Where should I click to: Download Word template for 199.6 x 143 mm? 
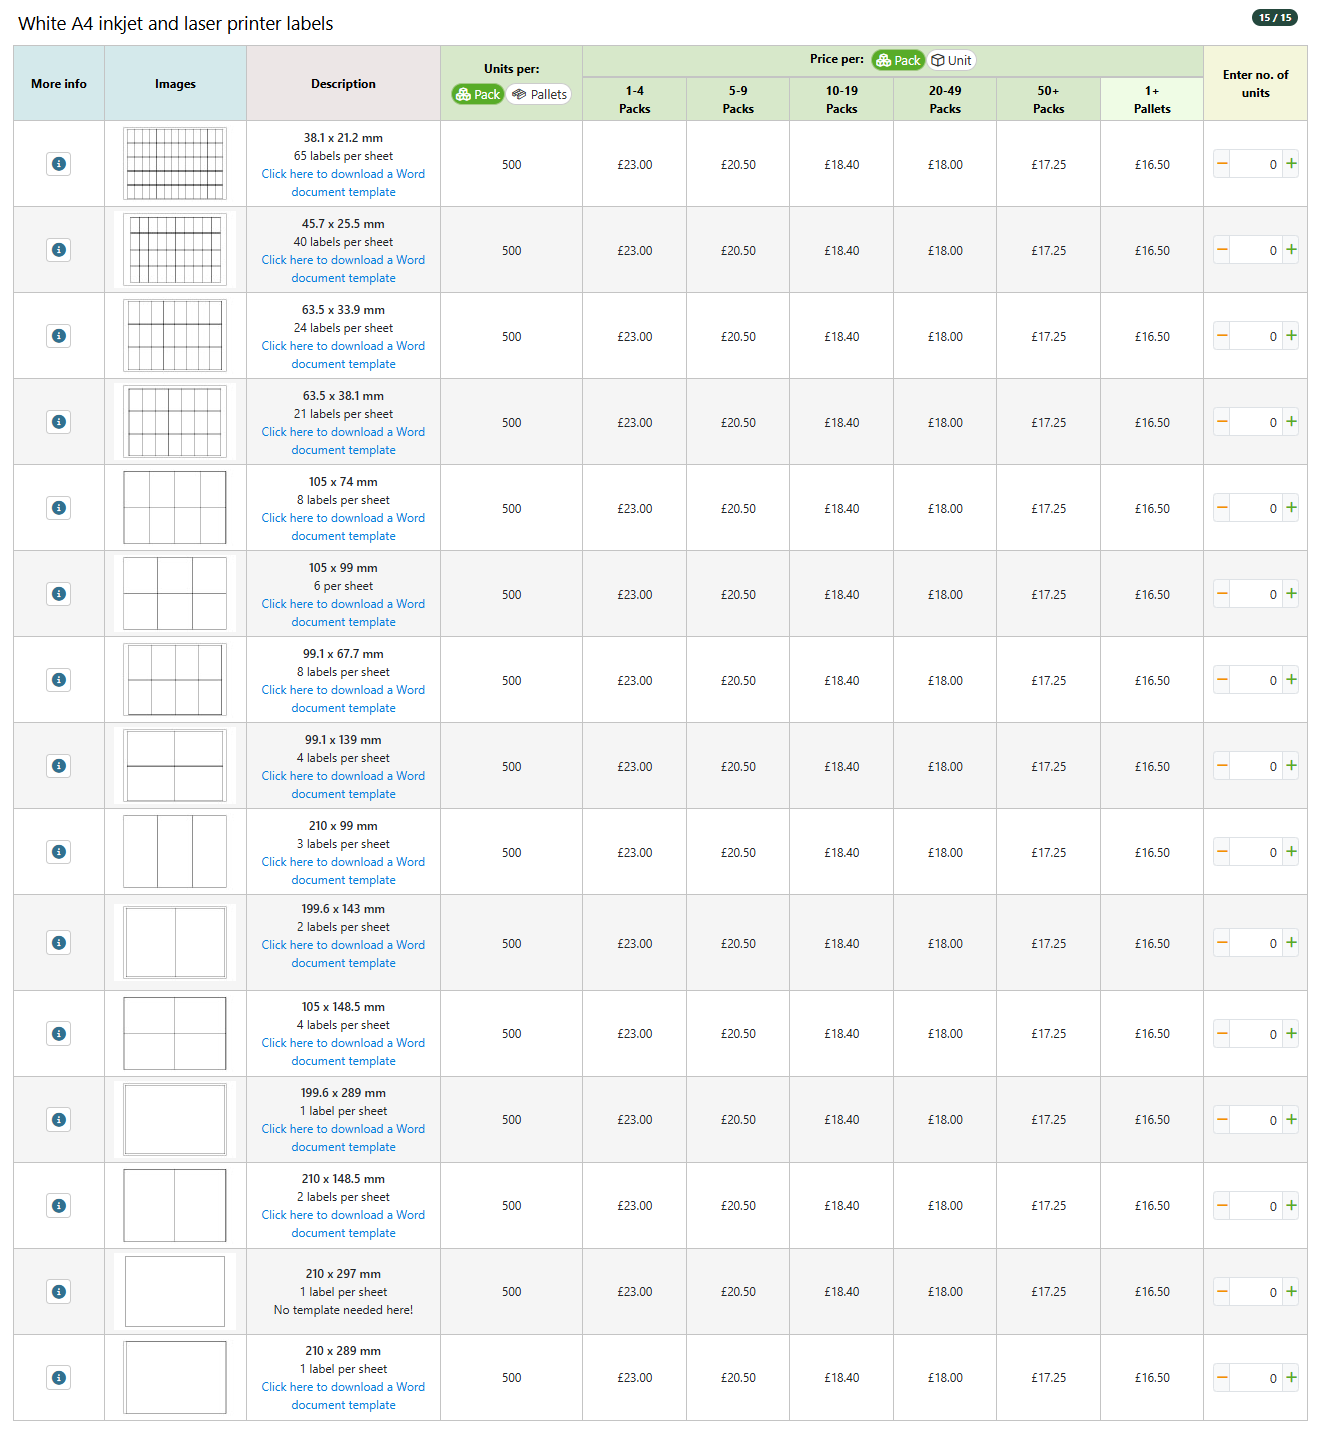[x=343, y=954]
